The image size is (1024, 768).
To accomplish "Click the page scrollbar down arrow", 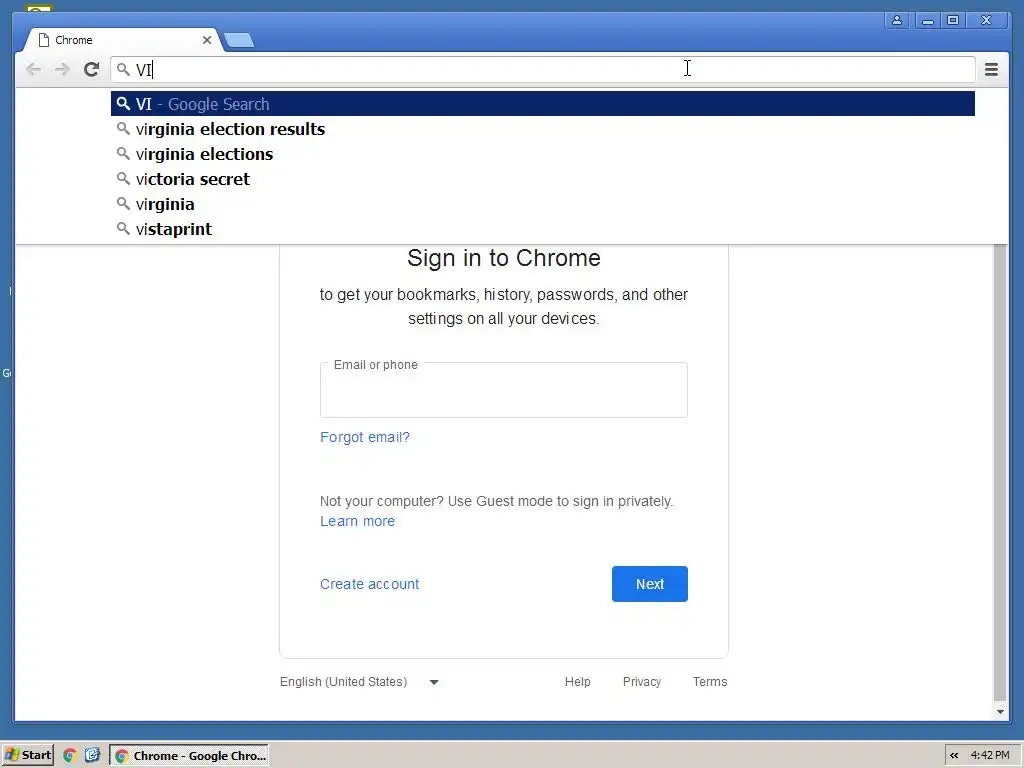I will coord(1000,712).
